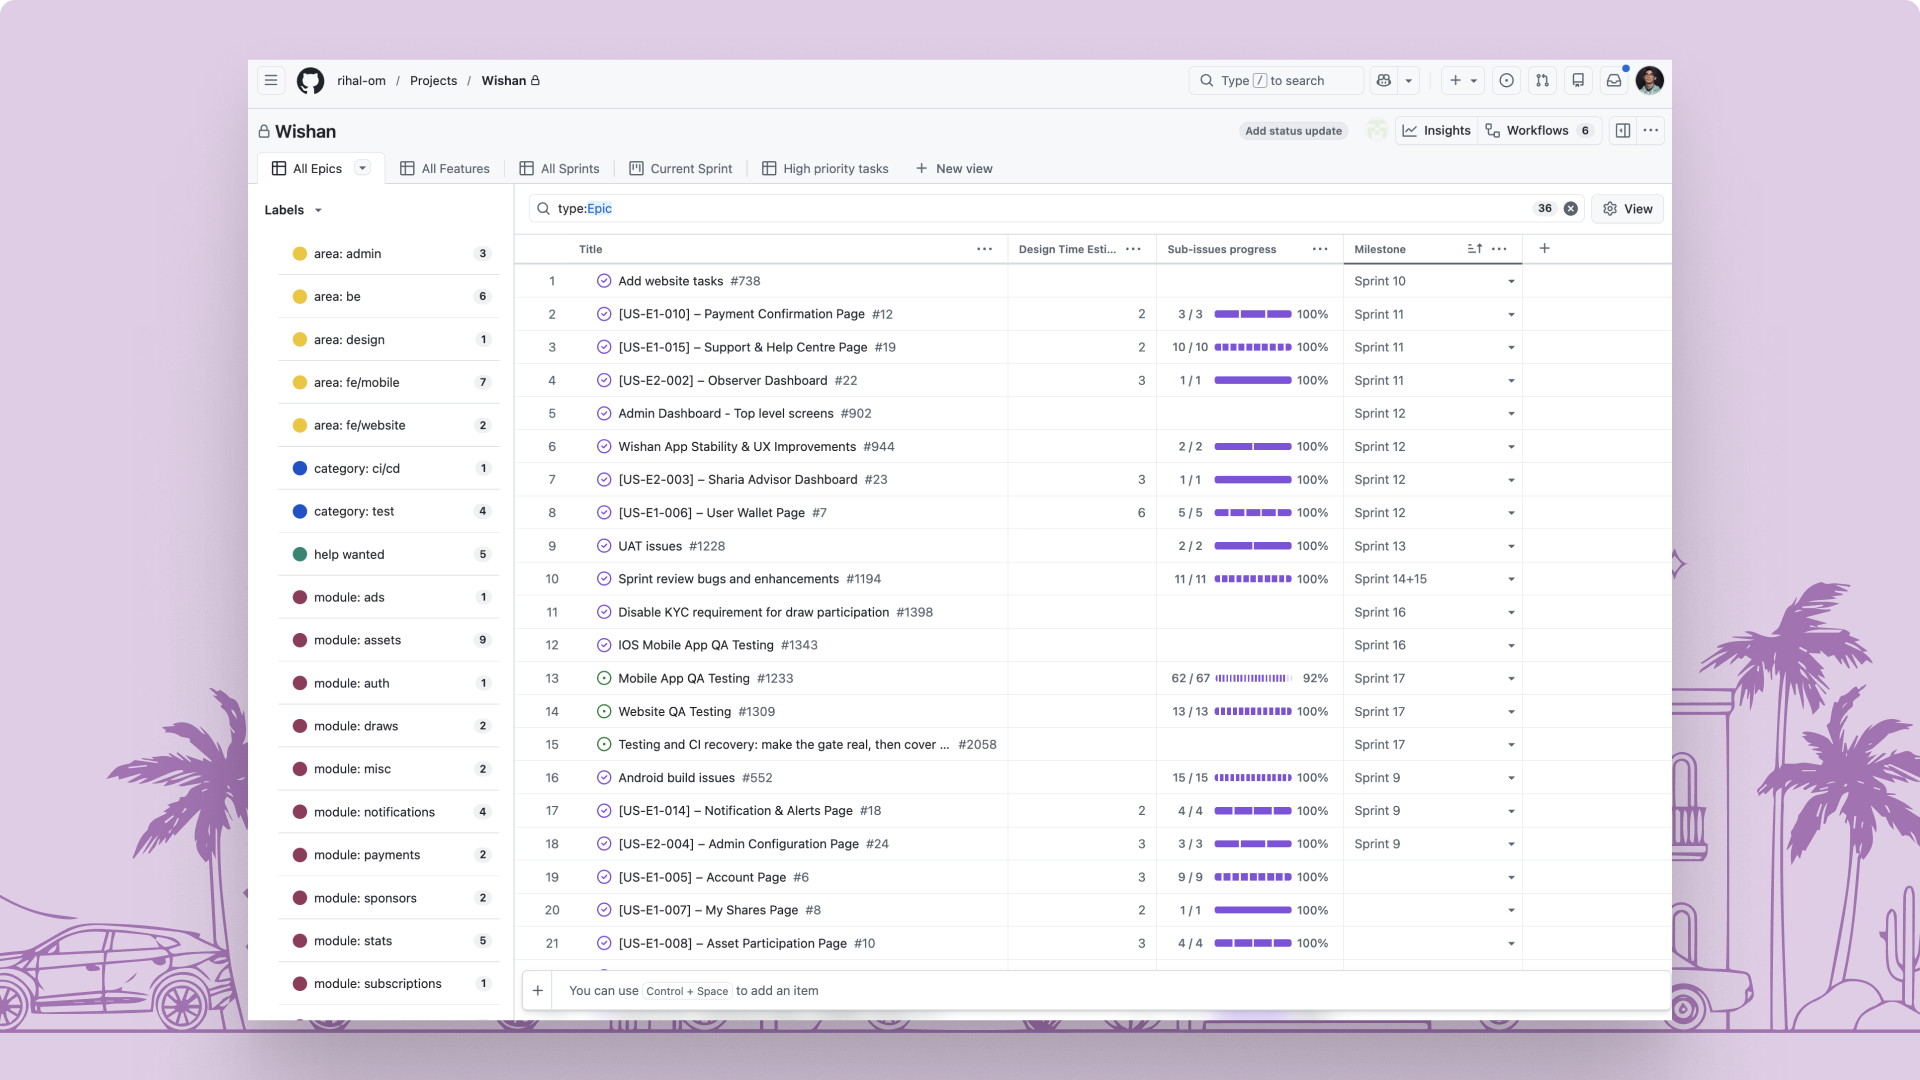Go to rihal-om organization link

(361, 80)
